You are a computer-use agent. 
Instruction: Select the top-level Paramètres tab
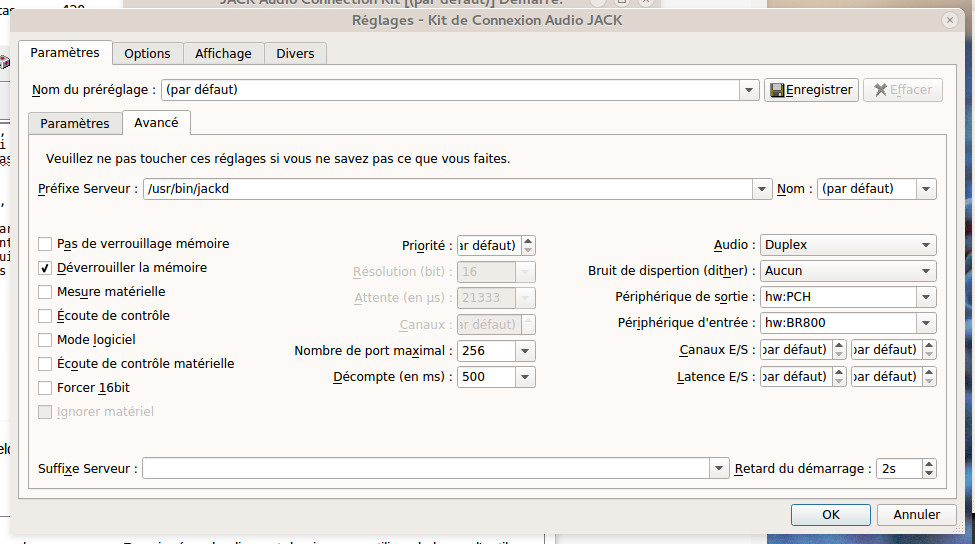tap(65, 53)
